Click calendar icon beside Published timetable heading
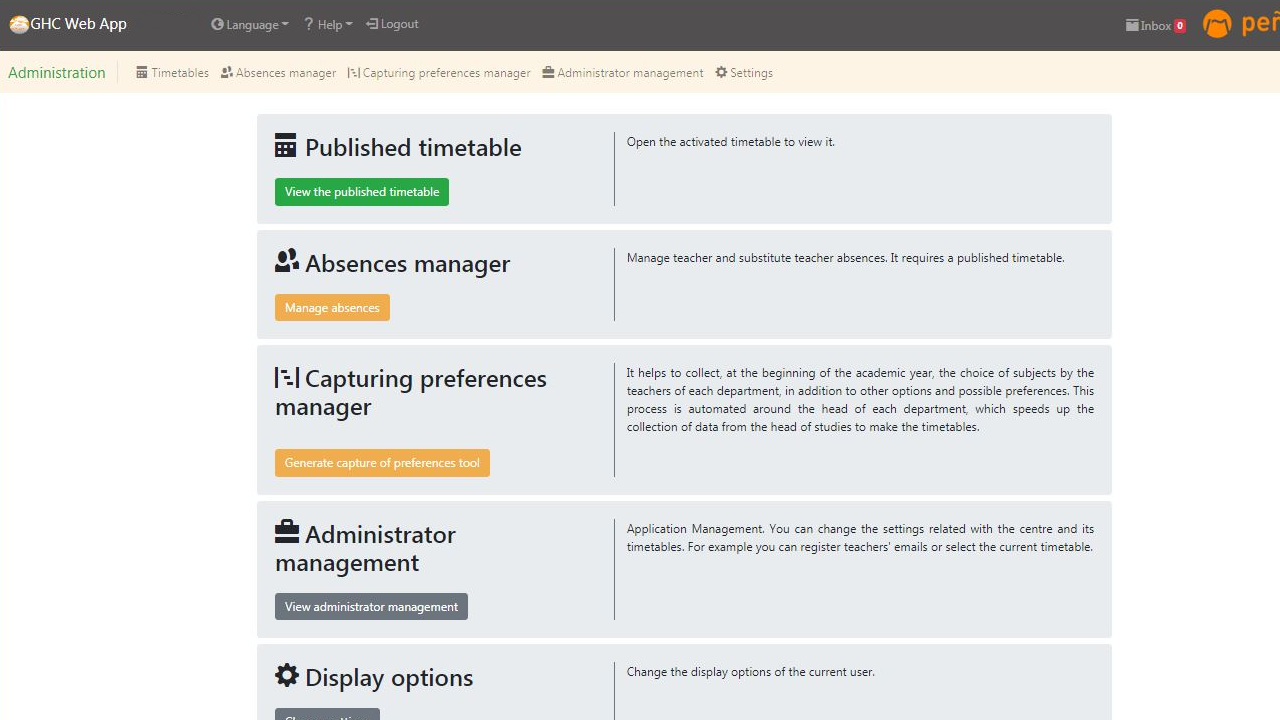Image resolution: width=1280 pixels, height=720 pixels. (286, 146)
